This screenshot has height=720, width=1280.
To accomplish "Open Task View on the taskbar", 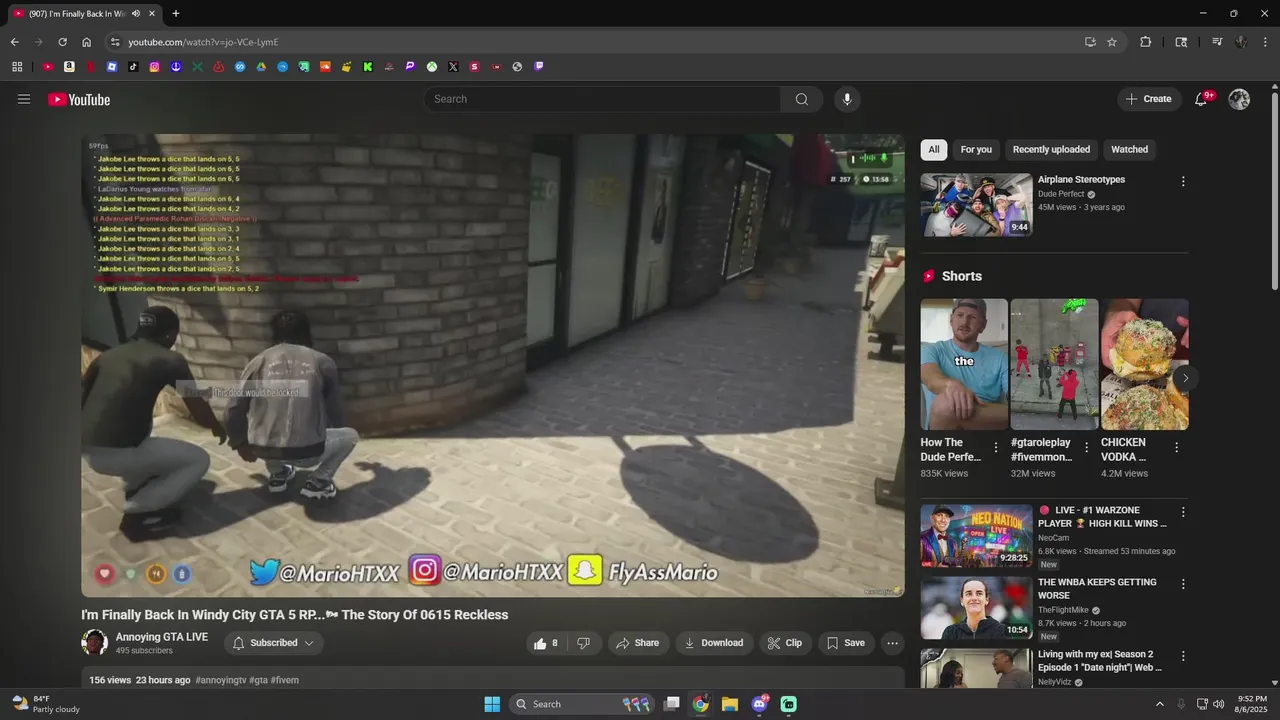I will (x=672, y=704).
